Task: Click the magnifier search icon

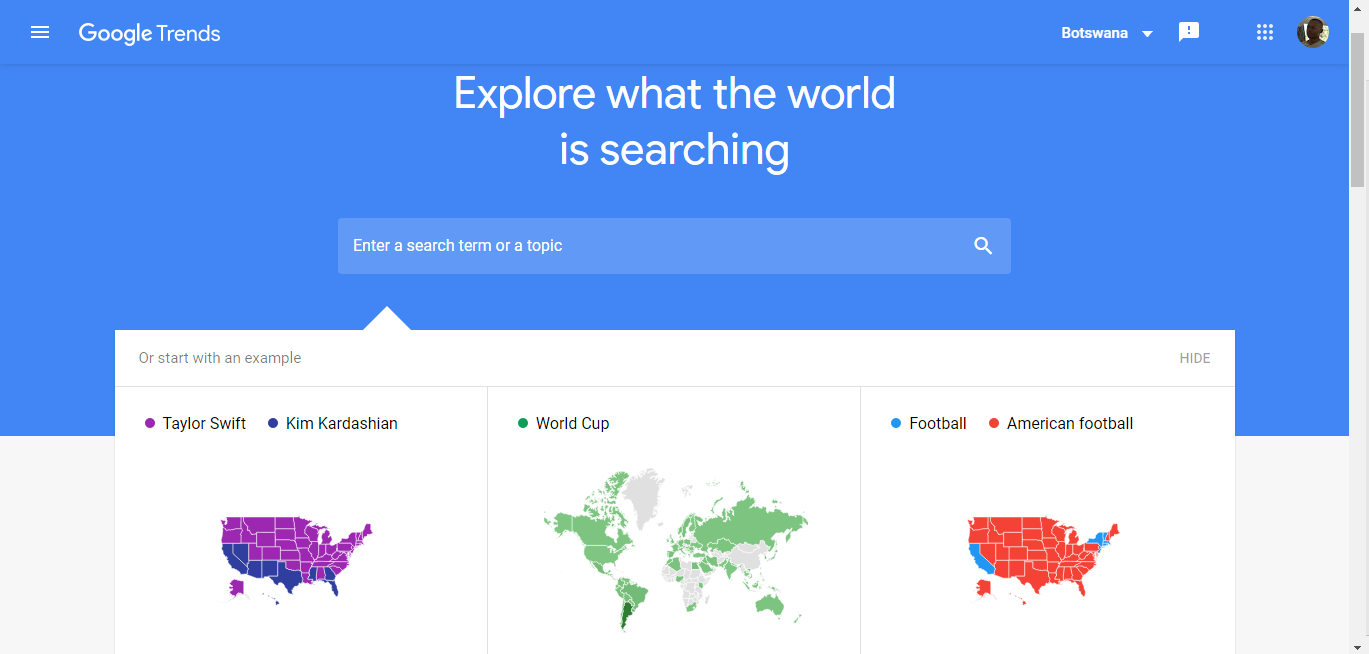Action: (x=983, y=246)
